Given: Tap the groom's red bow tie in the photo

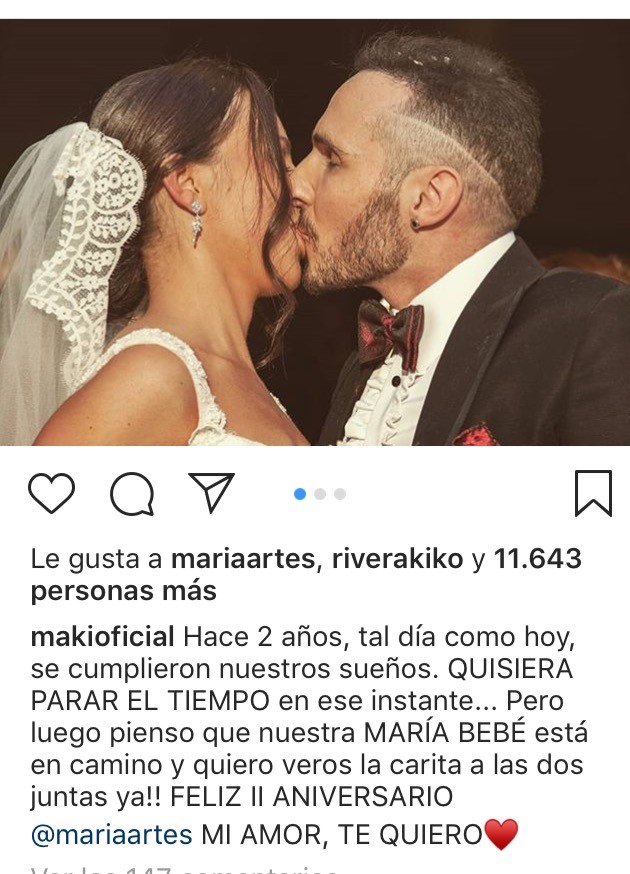Looking at the screenshot, I should (x=390, y=334).
